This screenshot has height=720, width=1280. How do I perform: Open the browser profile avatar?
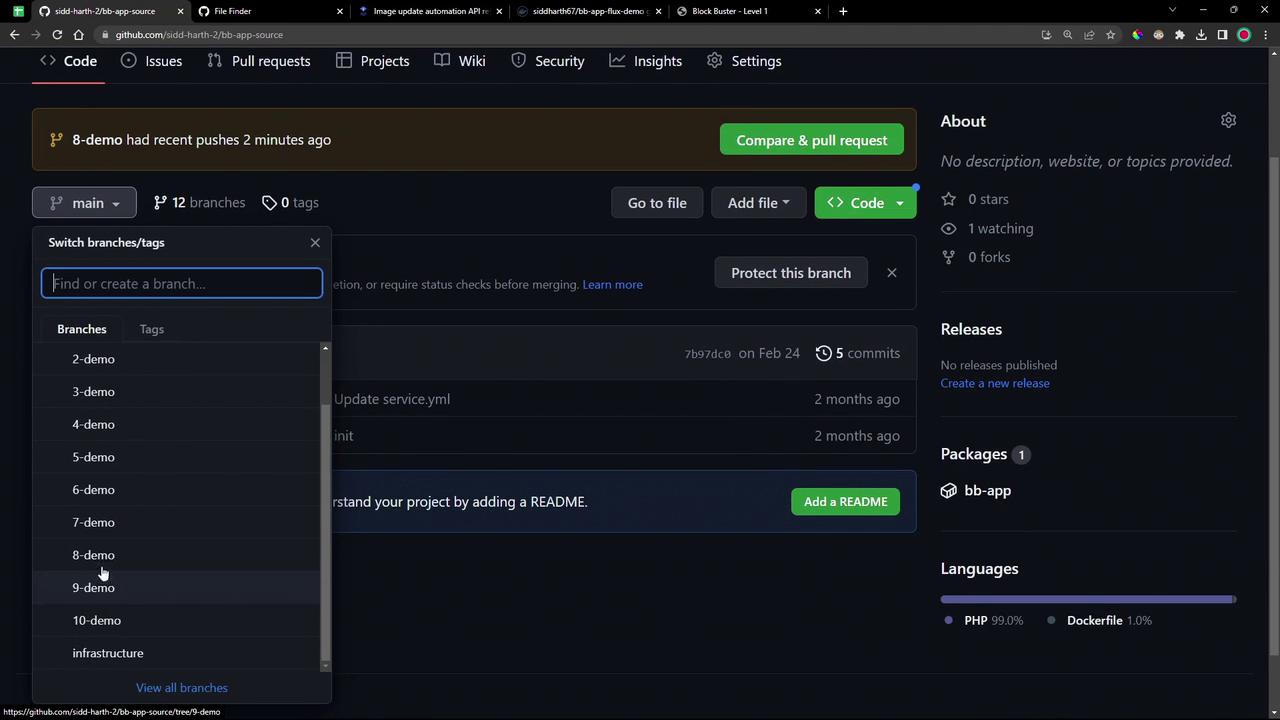(x=1244, y=35)
